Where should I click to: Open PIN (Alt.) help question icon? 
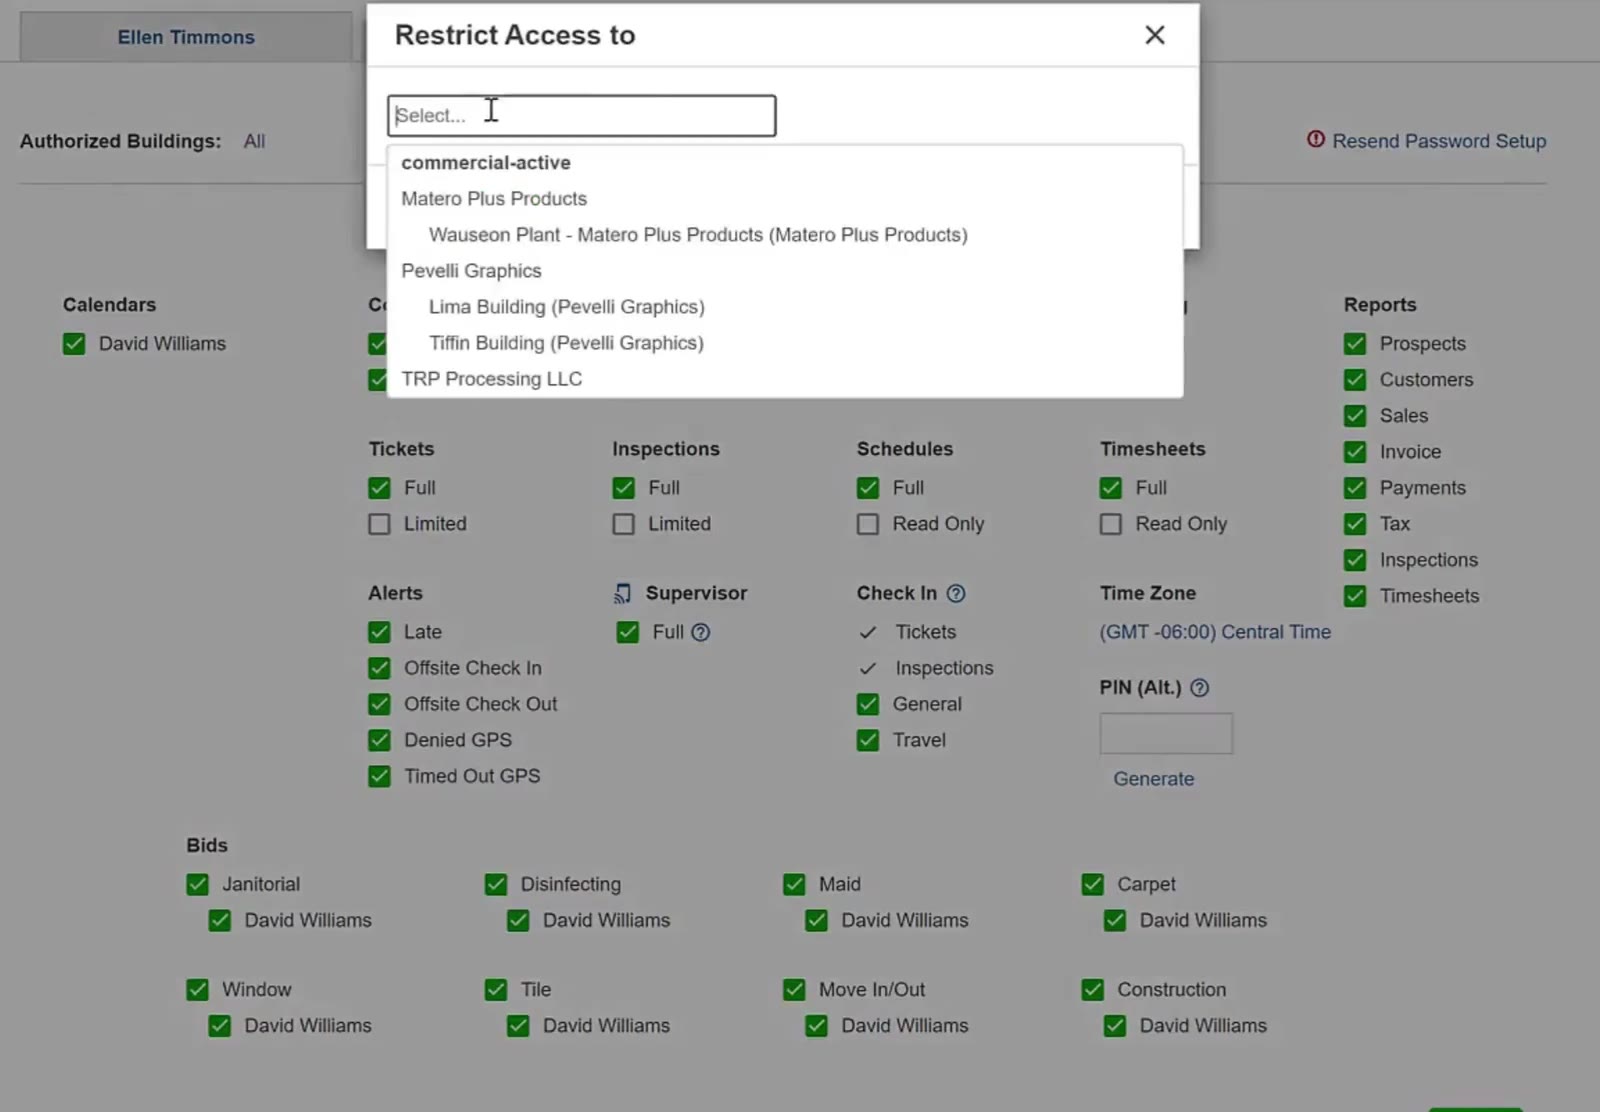(x=1200, y=688)
